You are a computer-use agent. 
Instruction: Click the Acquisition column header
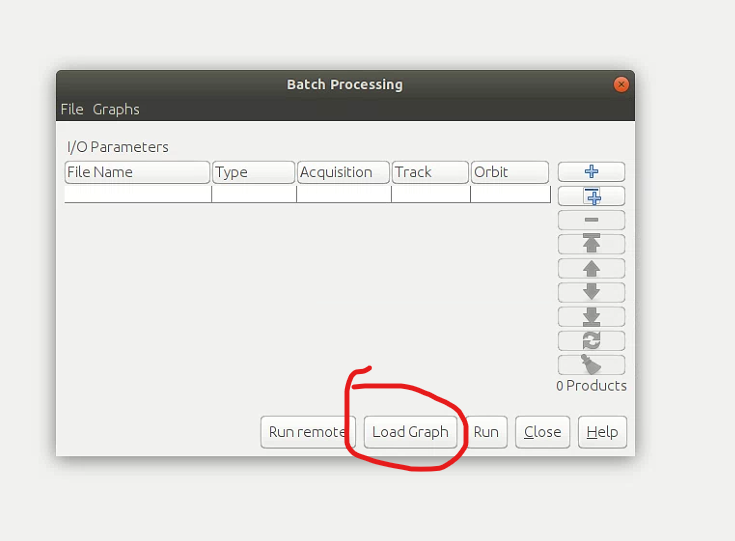pyautogui.click(x=343, y=172)
